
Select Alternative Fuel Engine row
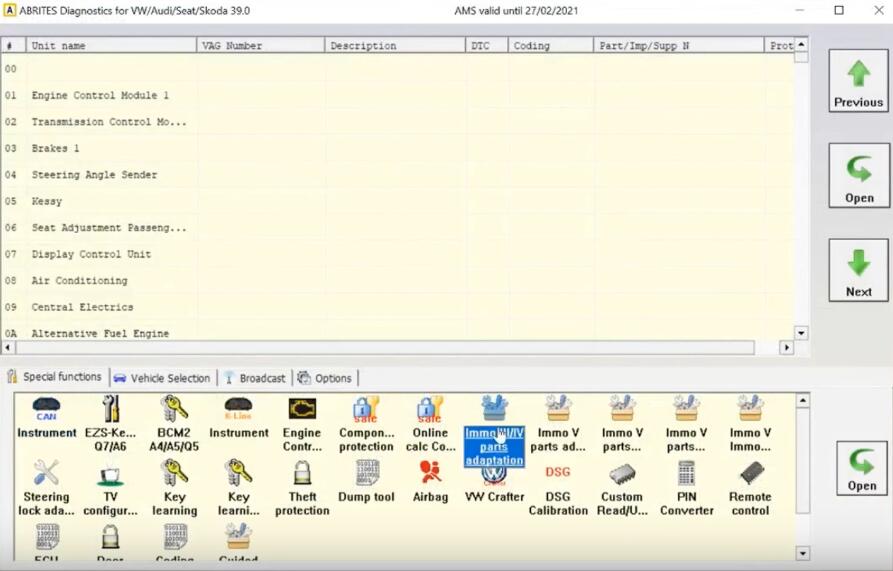(397, 332)
